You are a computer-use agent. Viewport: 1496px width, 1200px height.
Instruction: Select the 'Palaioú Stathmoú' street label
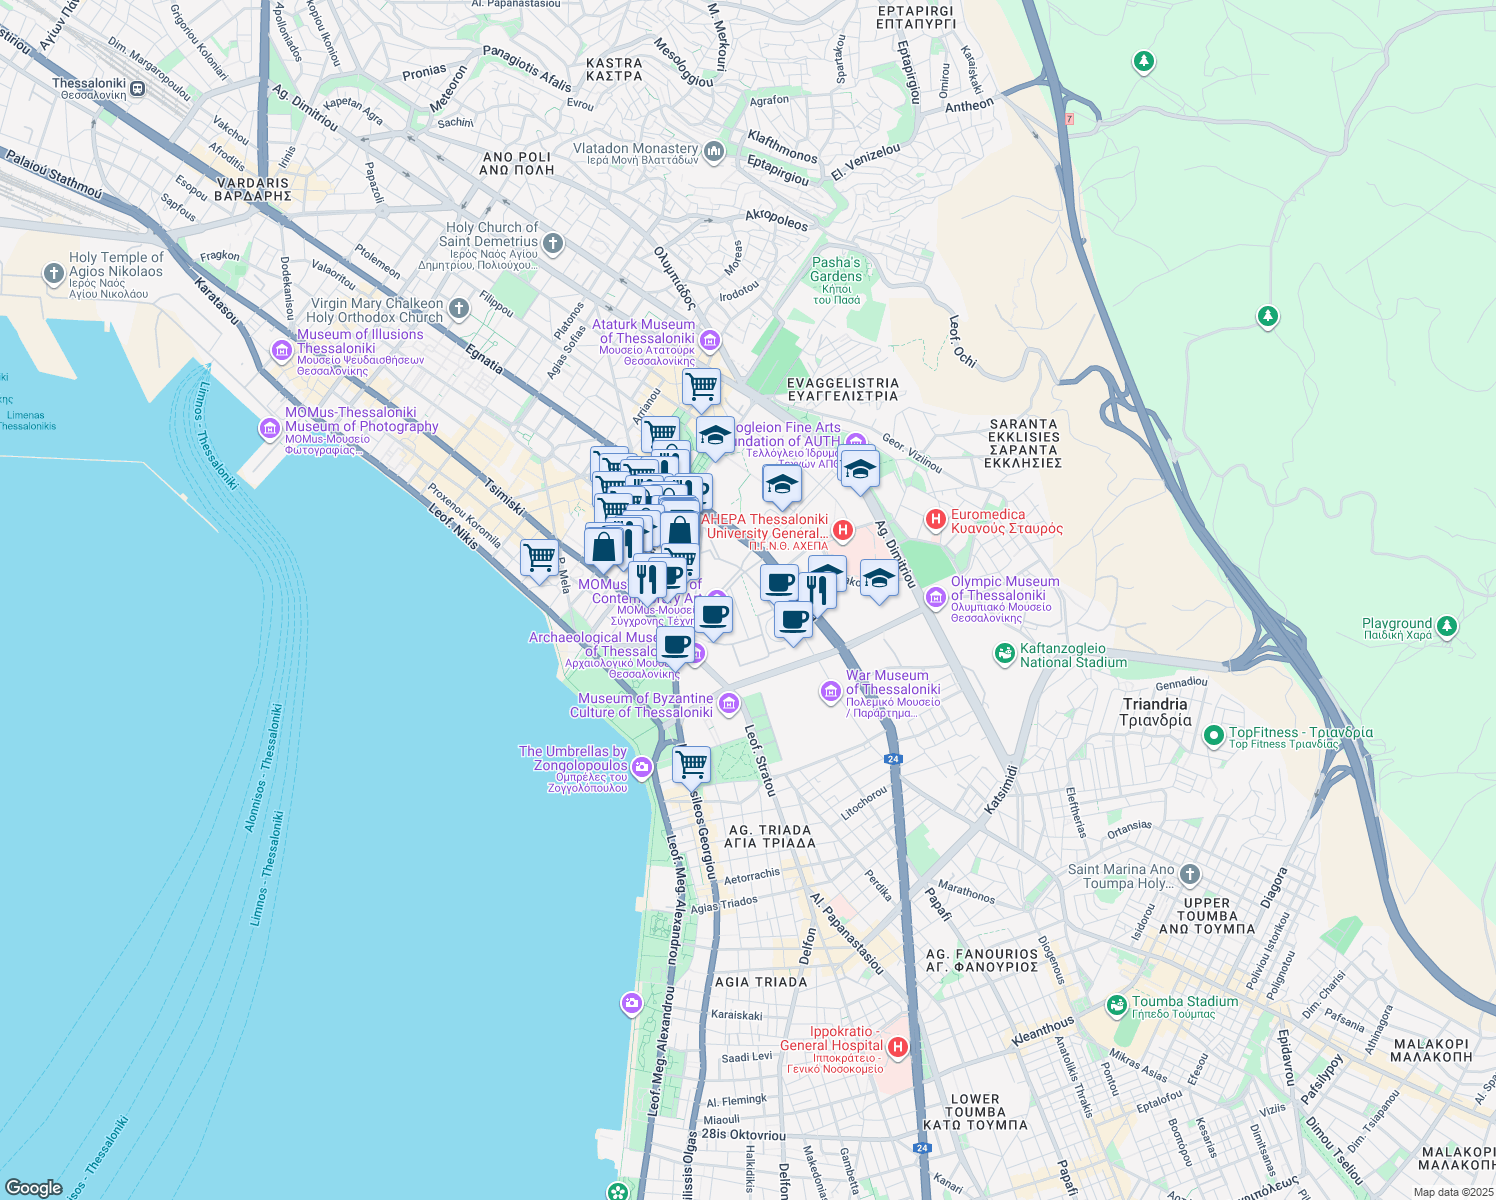click(x=54, y=173)
